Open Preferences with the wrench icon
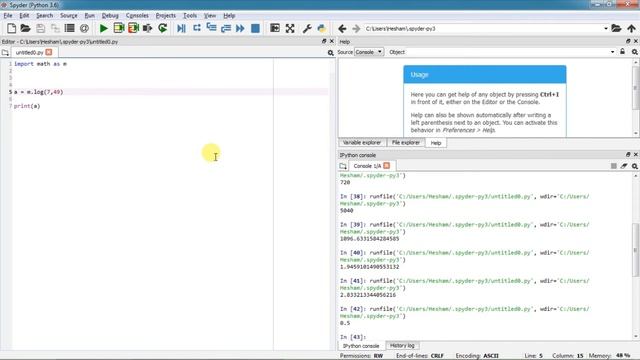Screen dimensions: 640x360 pyautogui.click(x=307, y=28)
